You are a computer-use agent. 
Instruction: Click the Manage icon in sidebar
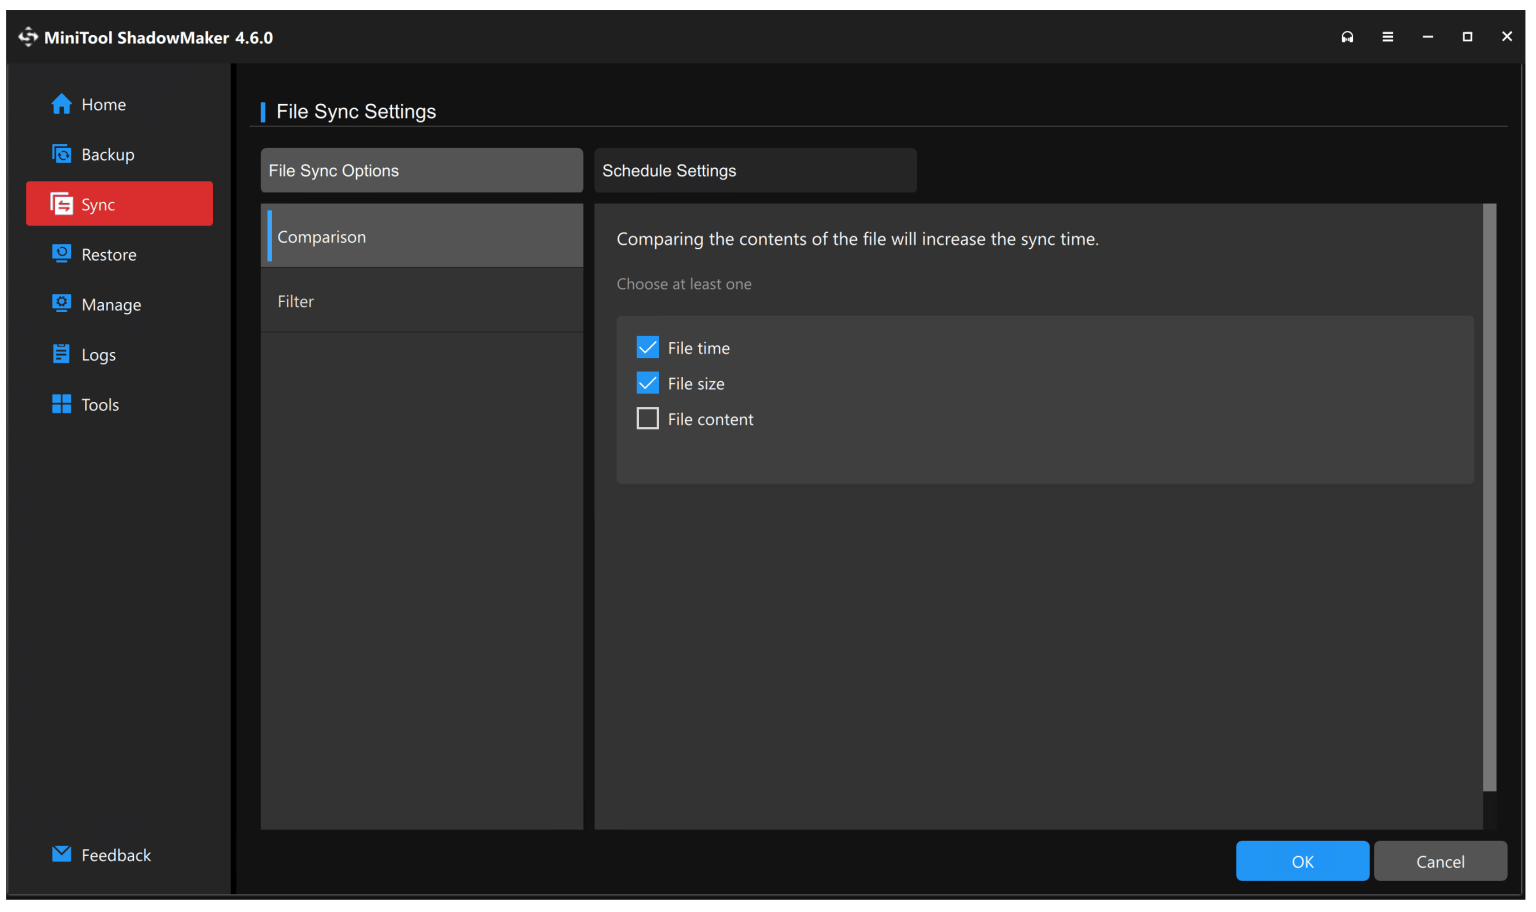pos(61,304)
